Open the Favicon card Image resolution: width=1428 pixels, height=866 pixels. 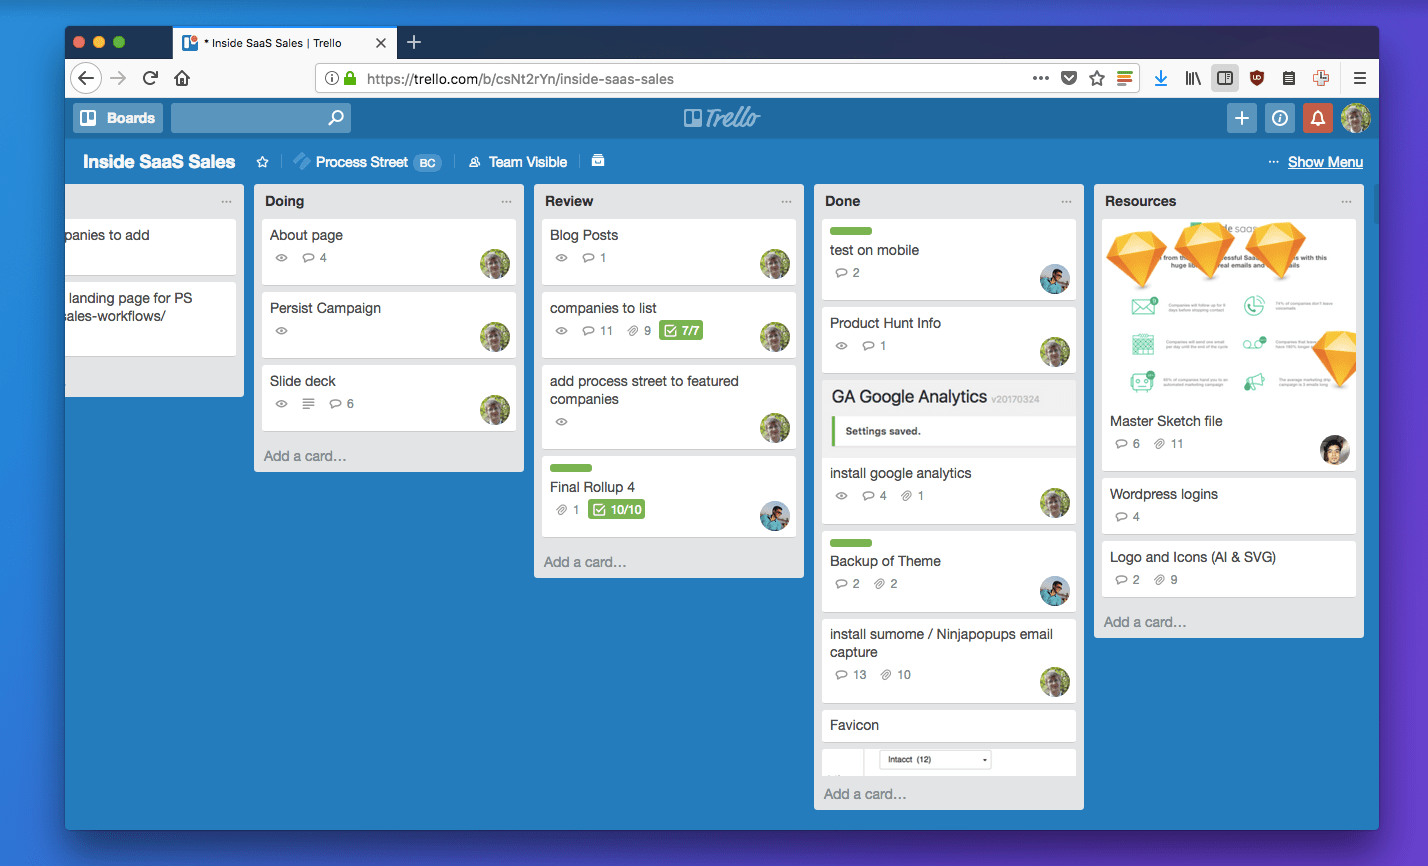[x=949, y=725]
